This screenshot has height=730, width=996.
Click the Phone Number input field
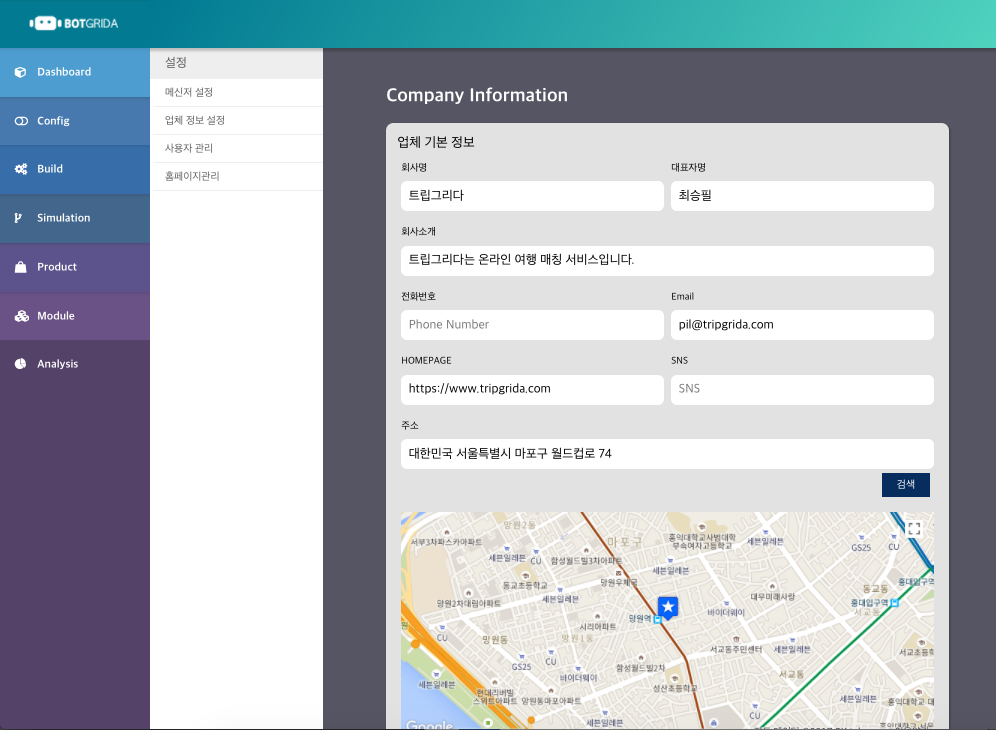pos(532,325)
